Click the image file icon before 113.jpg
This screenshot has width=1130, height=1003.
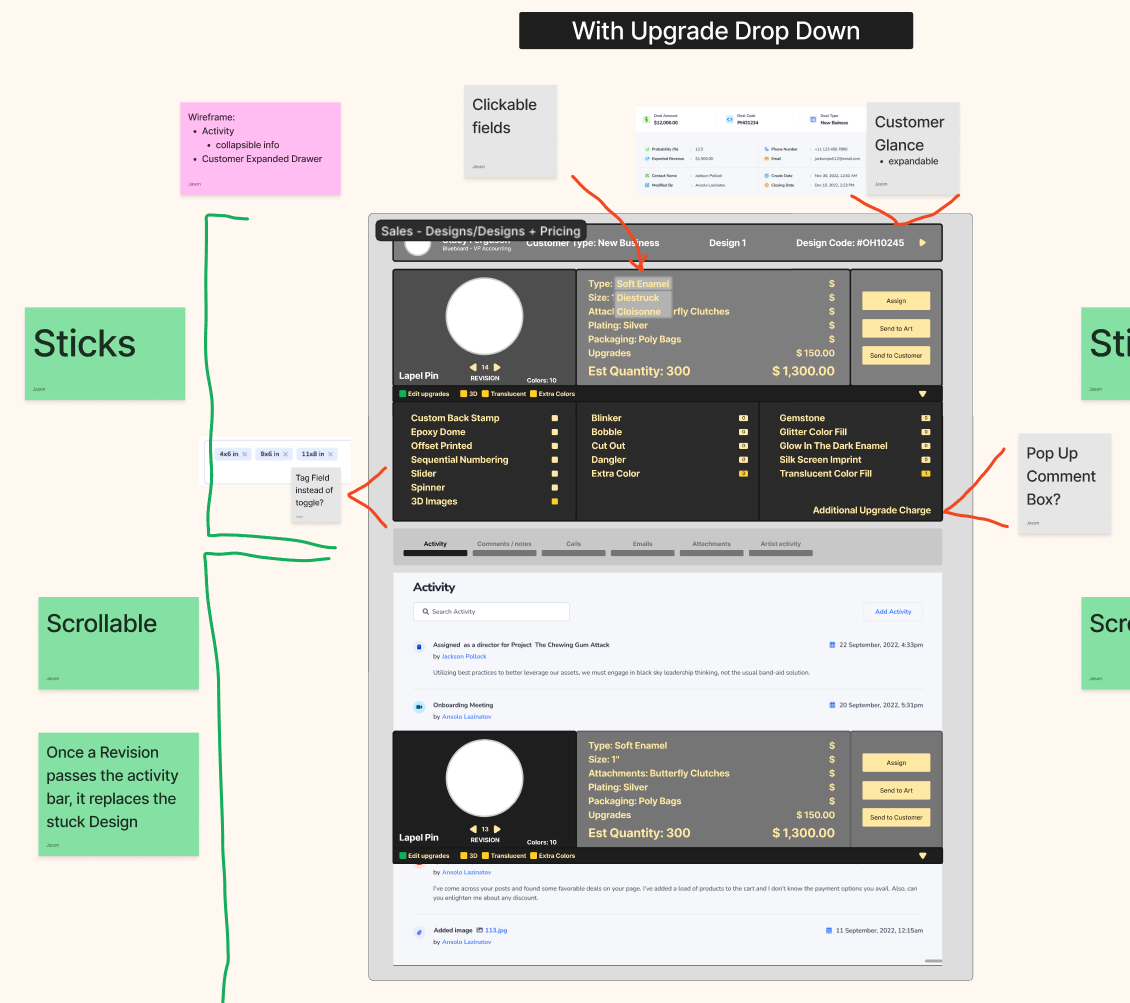(480, 930)
